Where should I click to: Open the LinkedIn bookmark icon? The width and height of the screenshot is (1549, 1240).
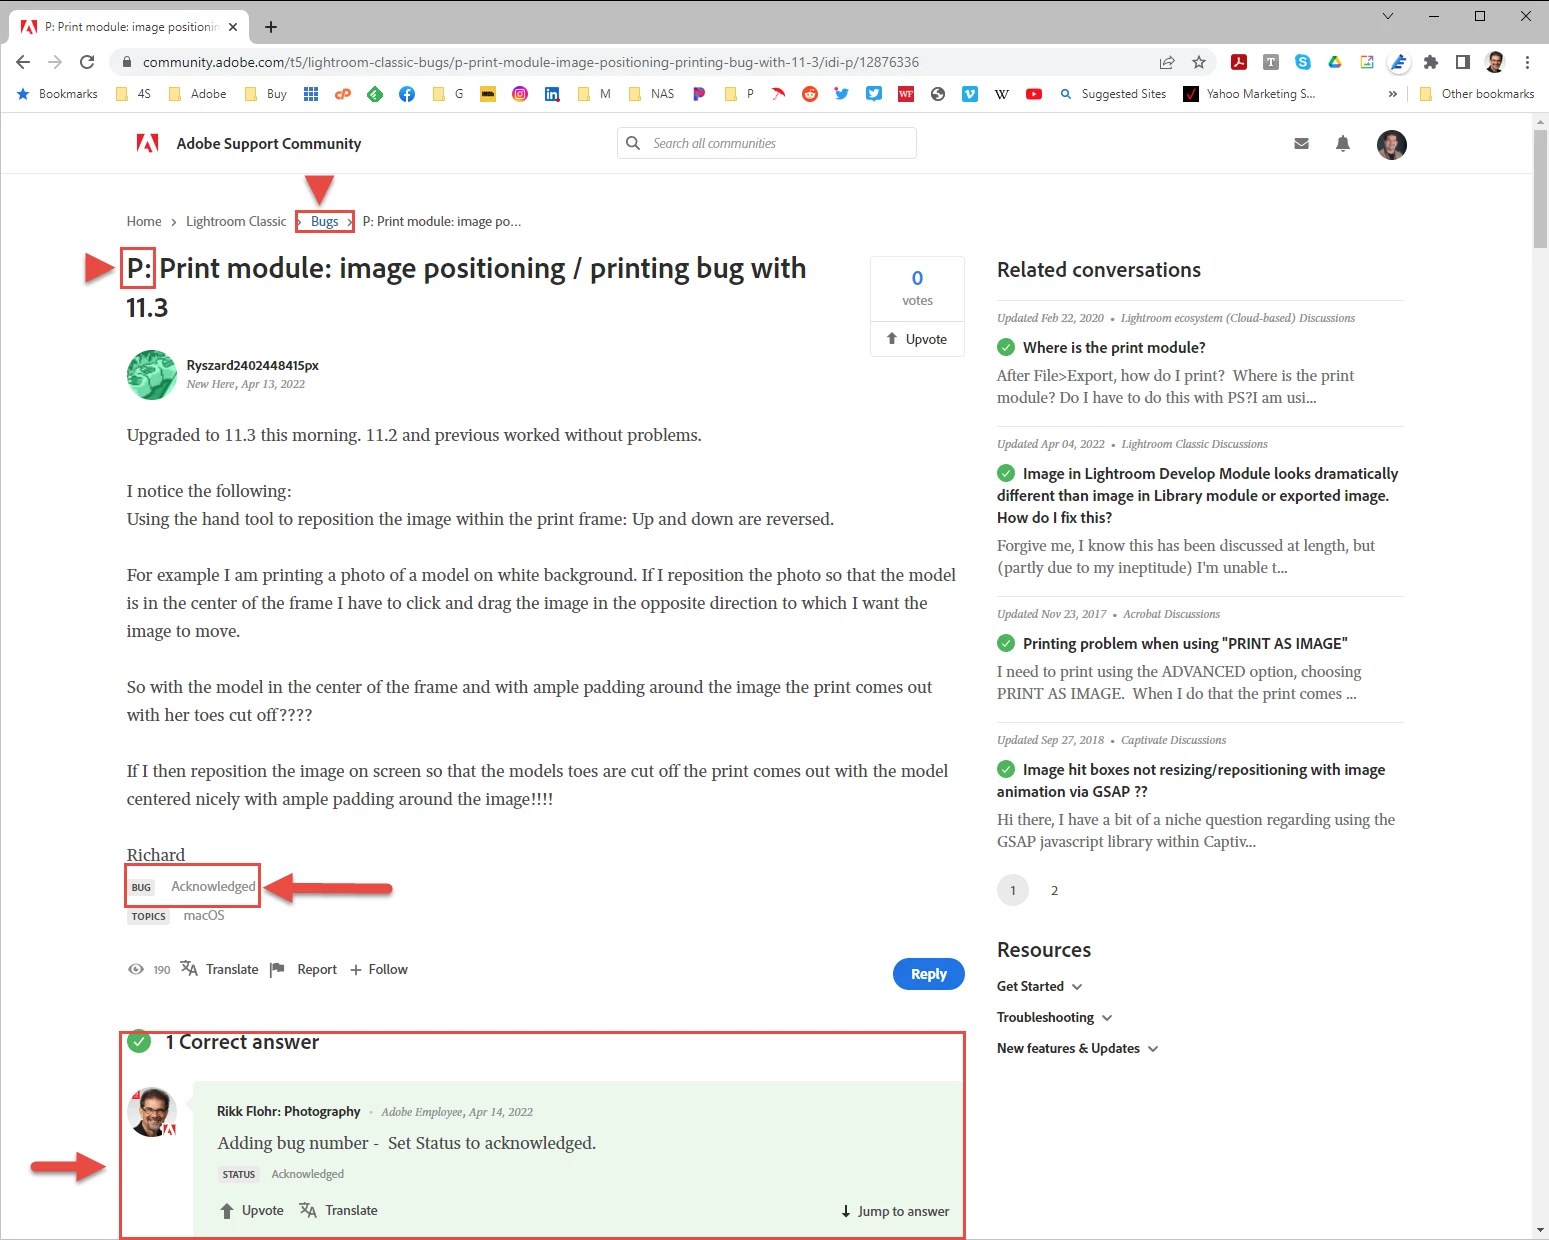point(552,94)
